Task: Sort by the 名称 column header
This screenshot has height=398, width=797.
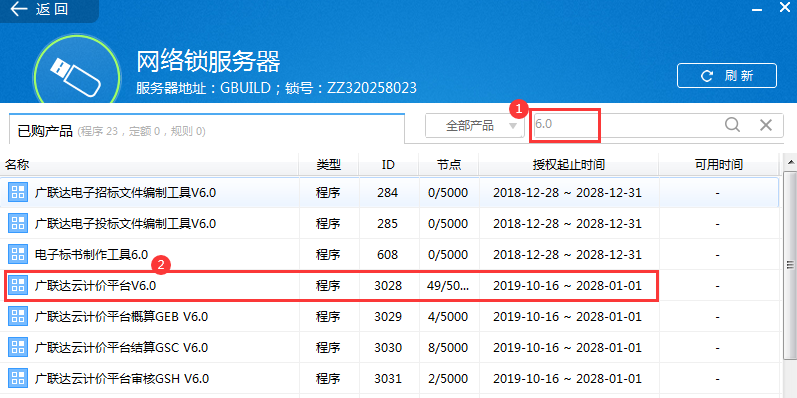Action: (149, 165)
